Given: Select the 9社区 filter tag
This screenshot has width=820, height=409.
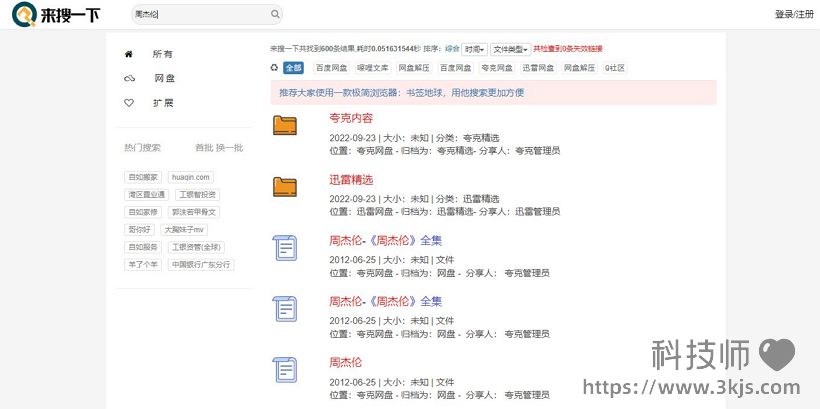Looking at the screenshot, I should (615, 67).
